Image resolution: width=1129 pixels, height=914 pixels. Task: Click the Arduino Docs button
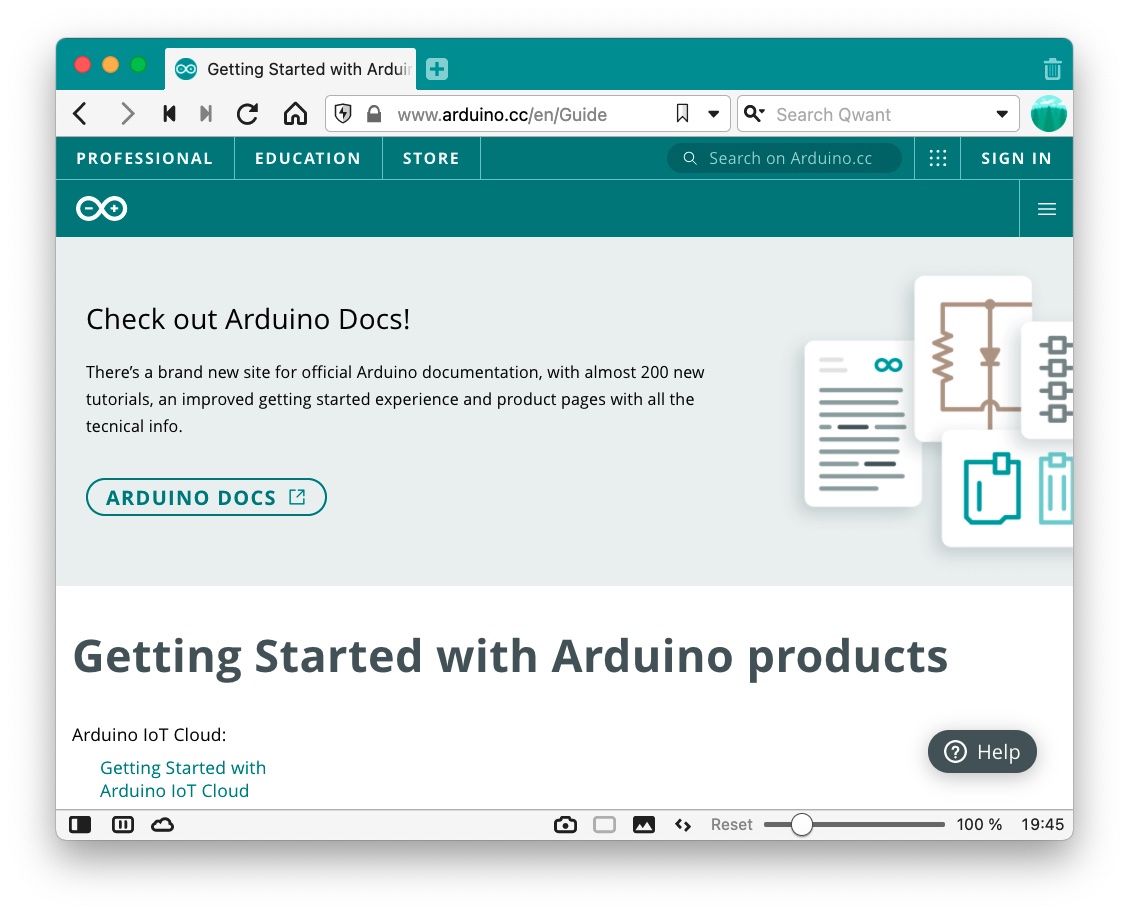[206, 497]
